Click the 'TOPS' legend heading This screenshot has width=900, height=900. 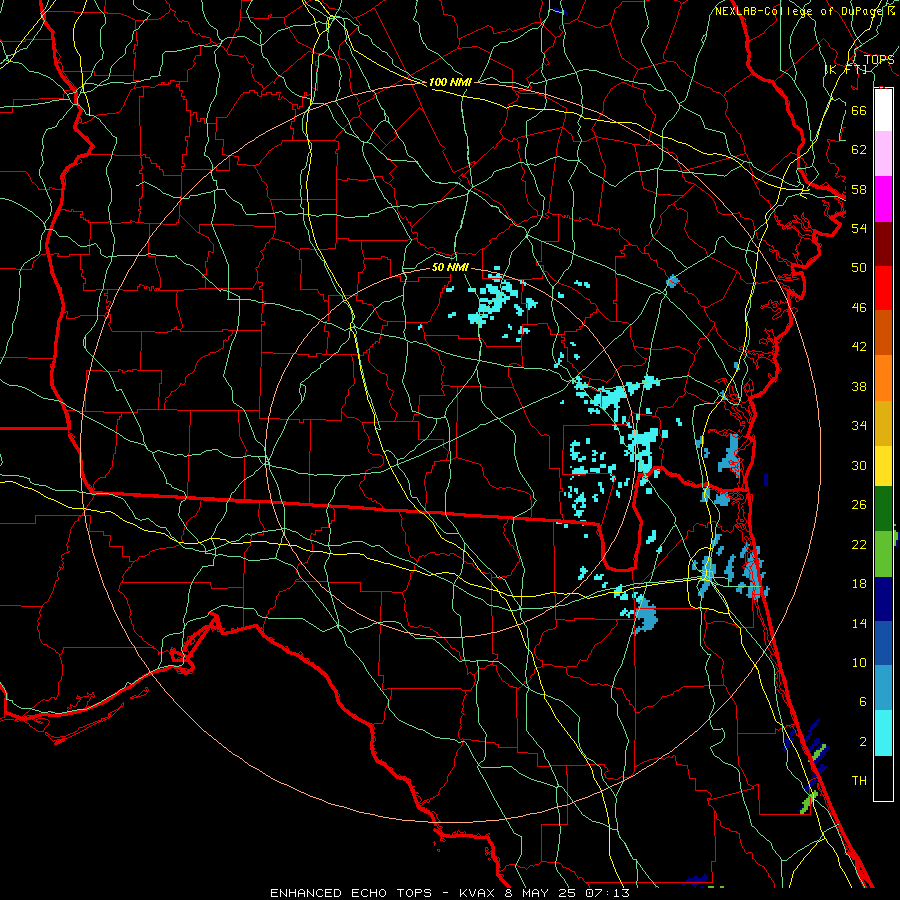879,60
